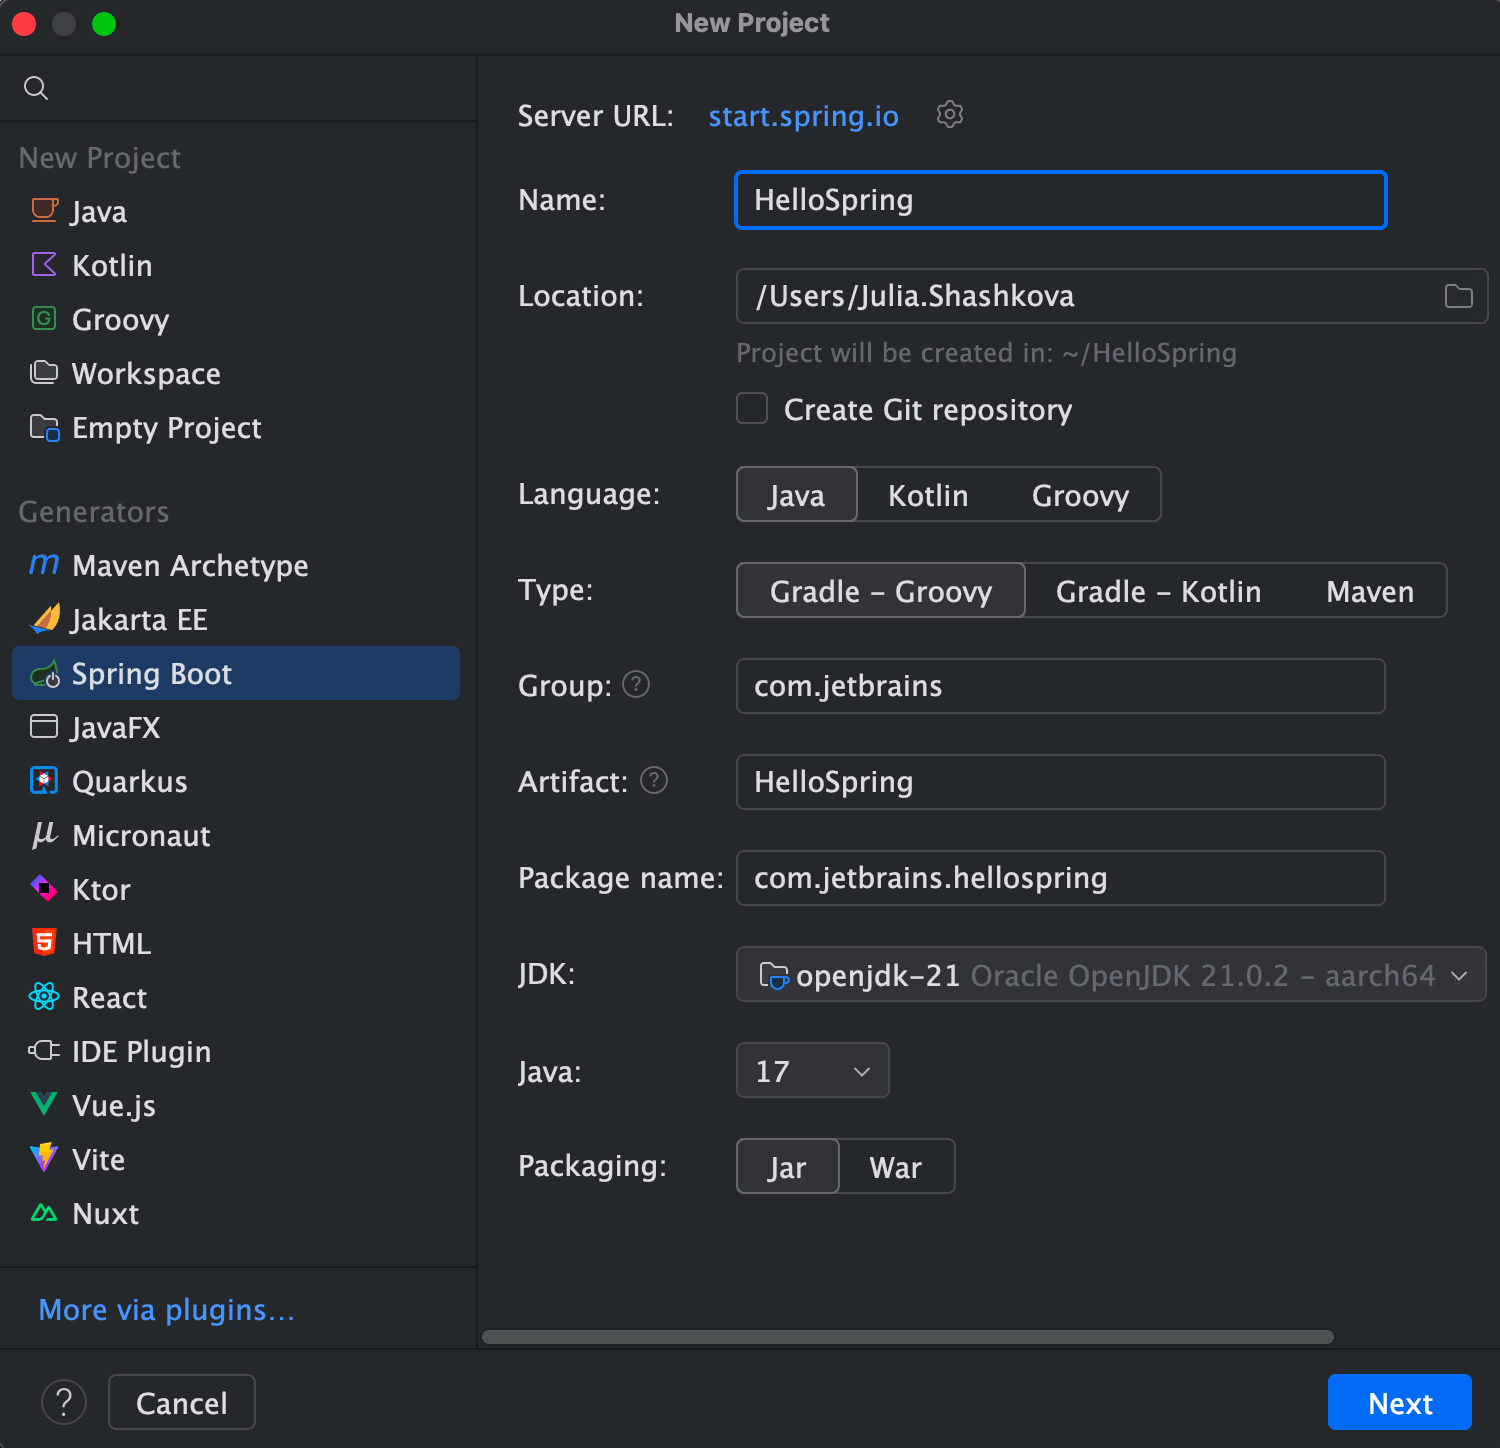Click the Cancel button

click(x=182, y=1402)
